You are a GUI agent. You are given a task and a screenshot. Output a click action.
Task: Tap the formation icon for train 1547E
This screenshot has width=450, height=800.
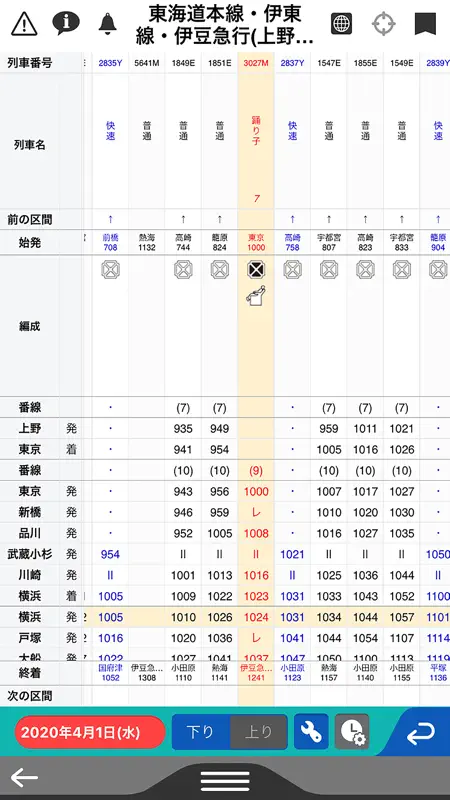(329, 269)
